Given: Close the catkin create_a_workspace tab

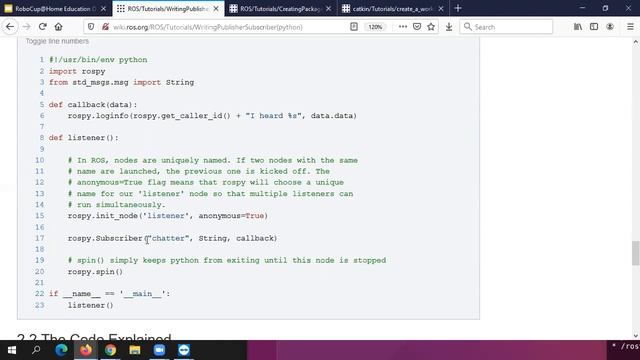Looking at the screenshot, I should [x=441, y=9].
